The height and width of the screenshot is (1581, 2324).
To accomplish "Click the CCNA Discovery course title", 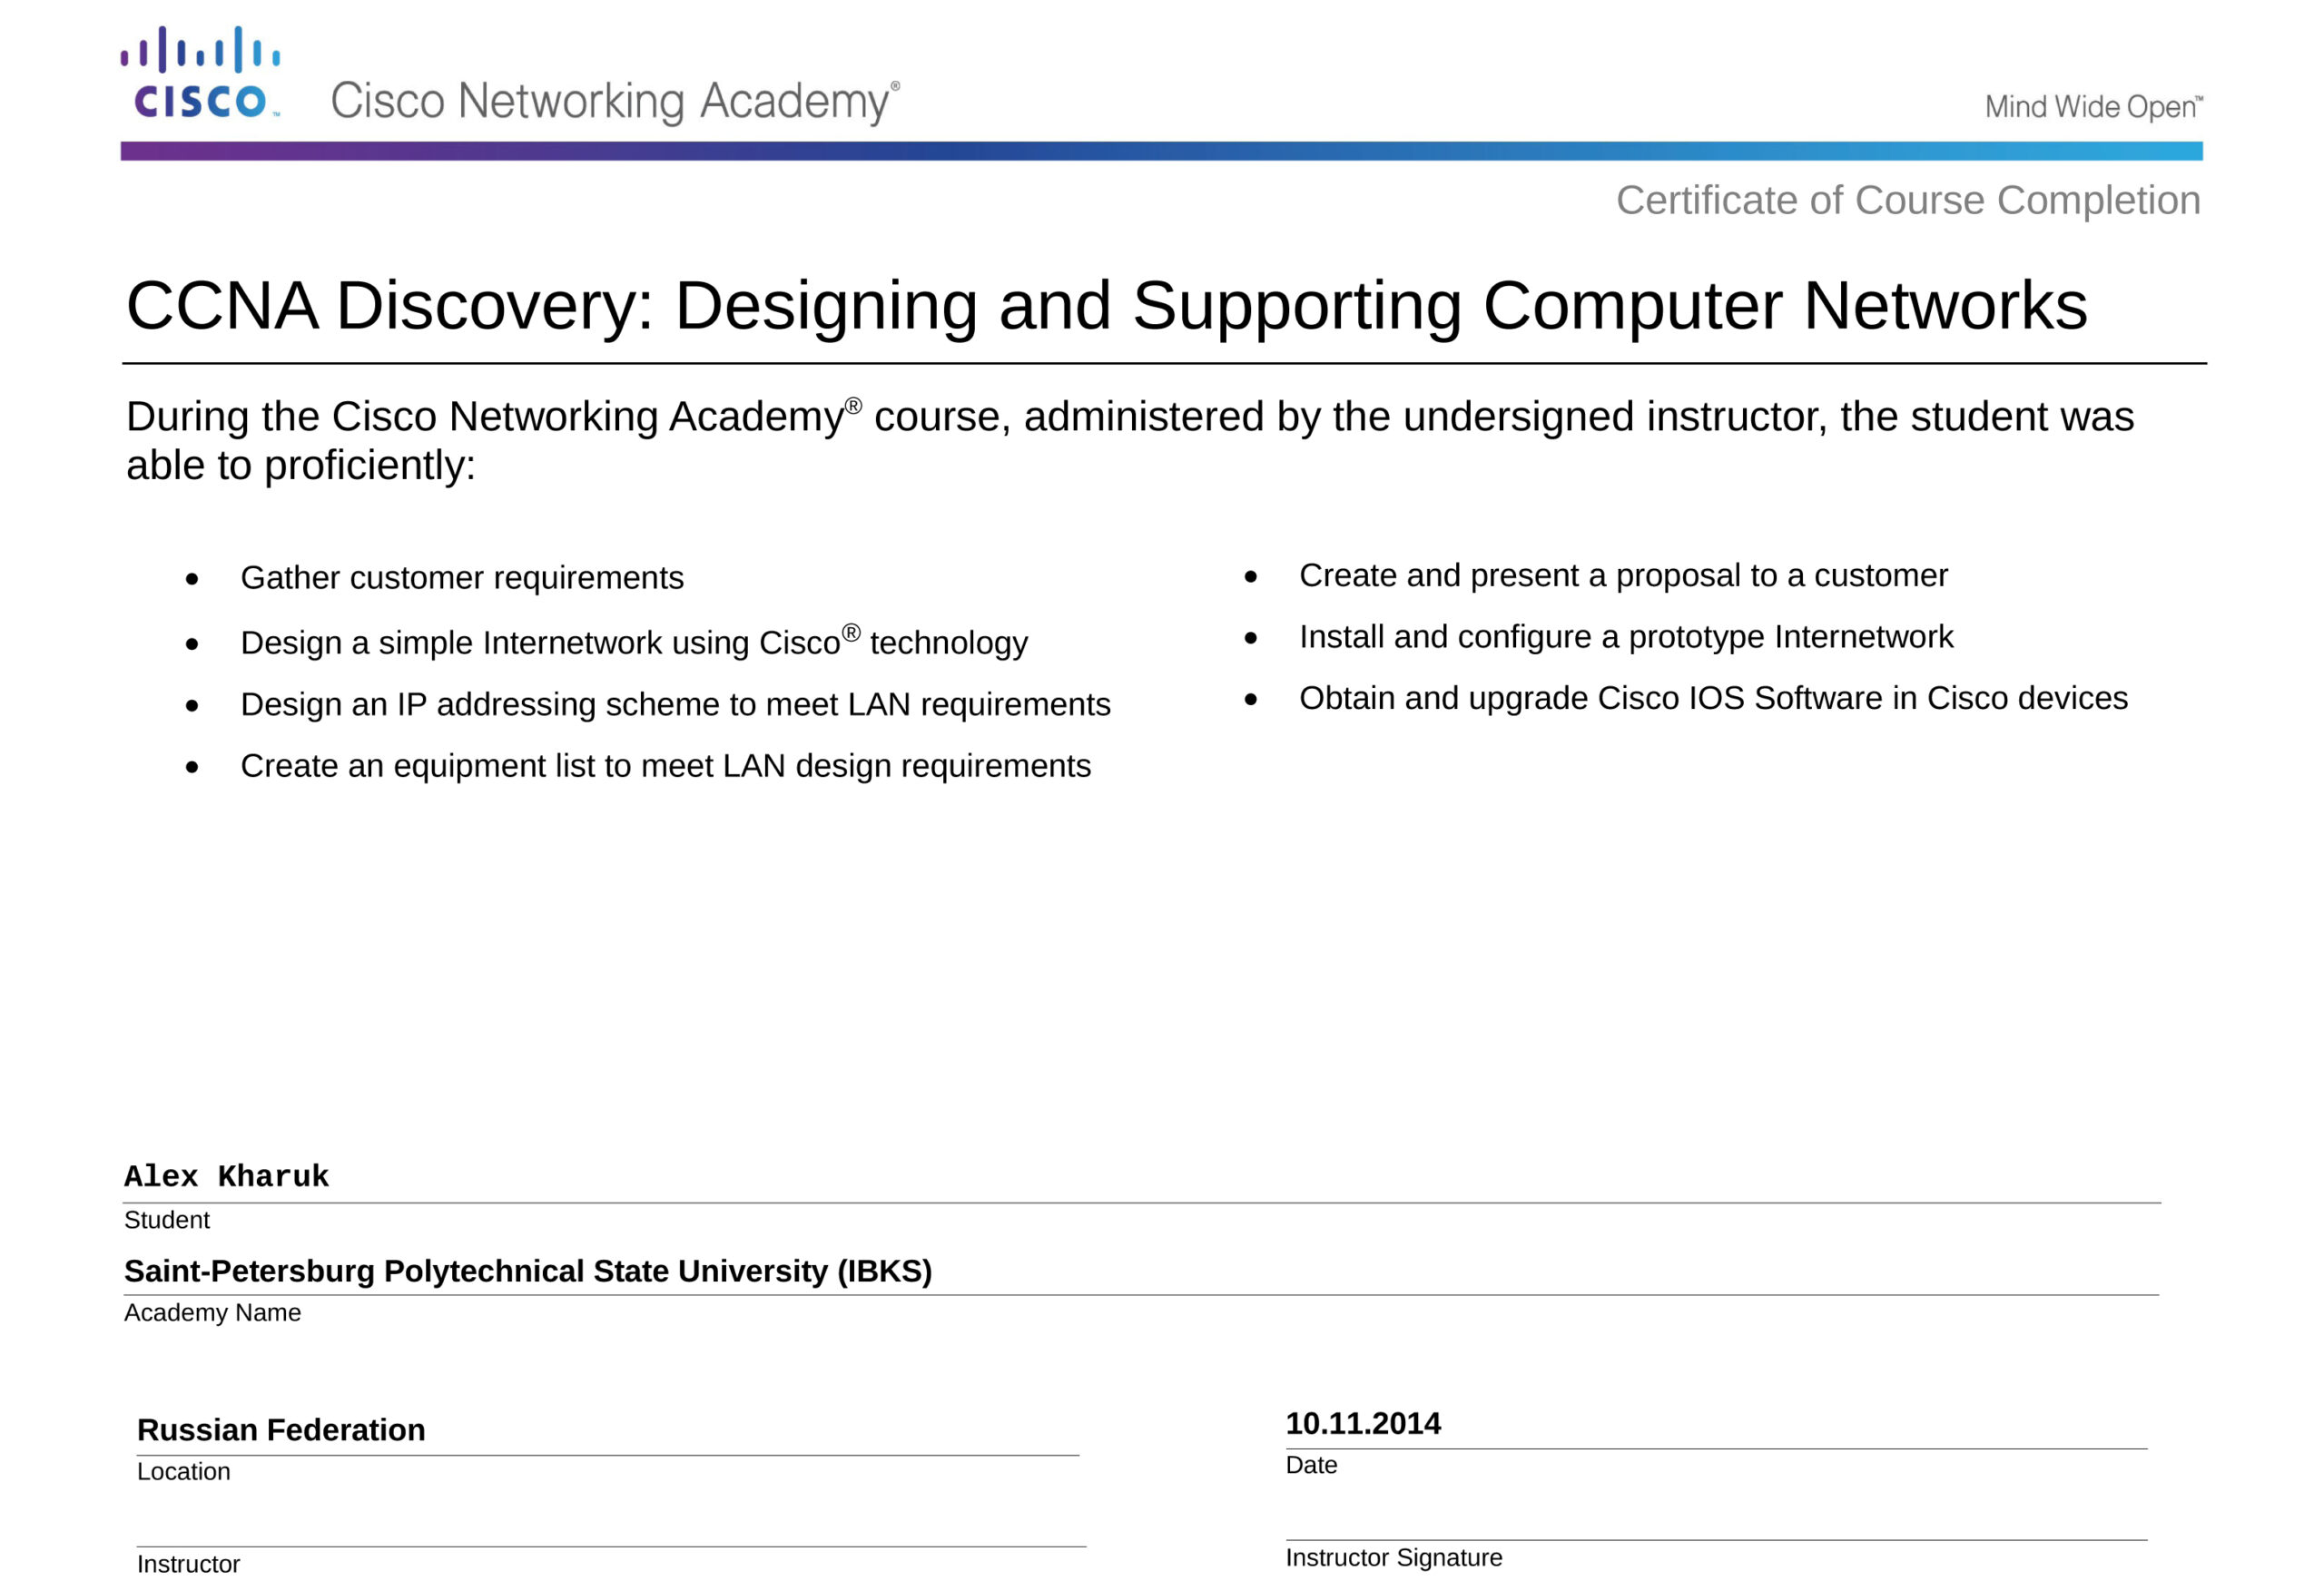I will [x=1106, y=306].
